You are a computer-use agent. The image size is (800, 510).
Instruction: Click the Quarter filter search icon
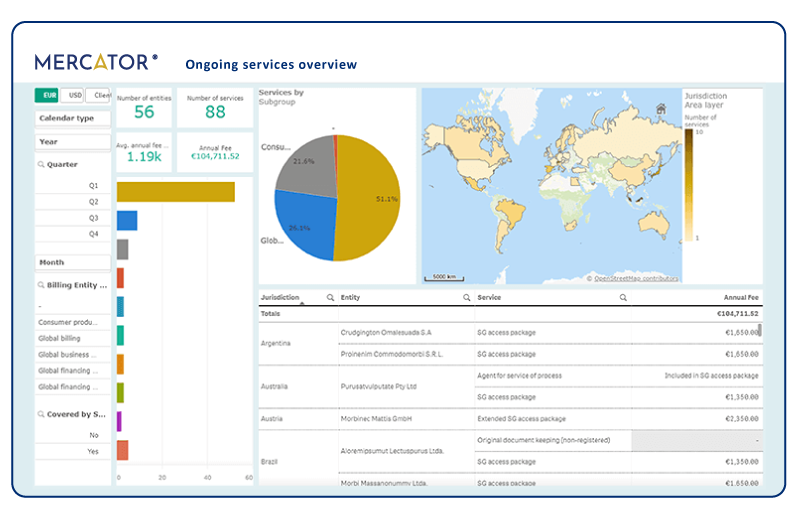41,165
